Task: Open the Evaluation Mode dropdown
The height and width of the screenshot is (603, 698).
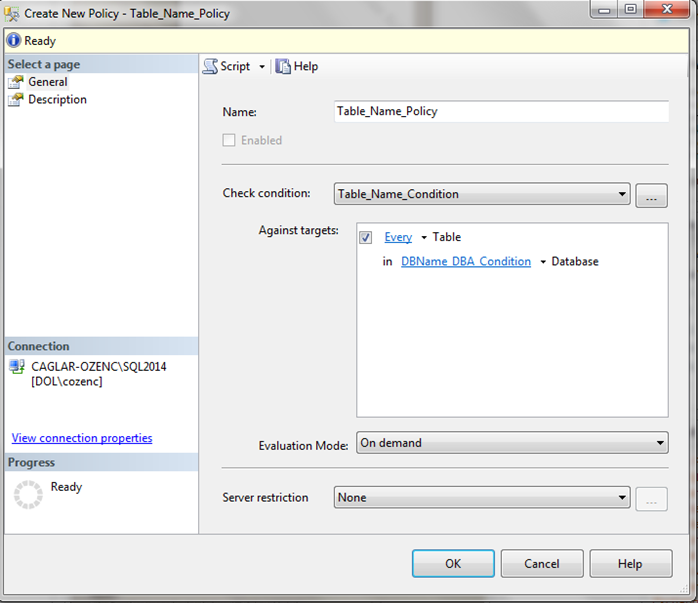Action: (x=659, y=442)
